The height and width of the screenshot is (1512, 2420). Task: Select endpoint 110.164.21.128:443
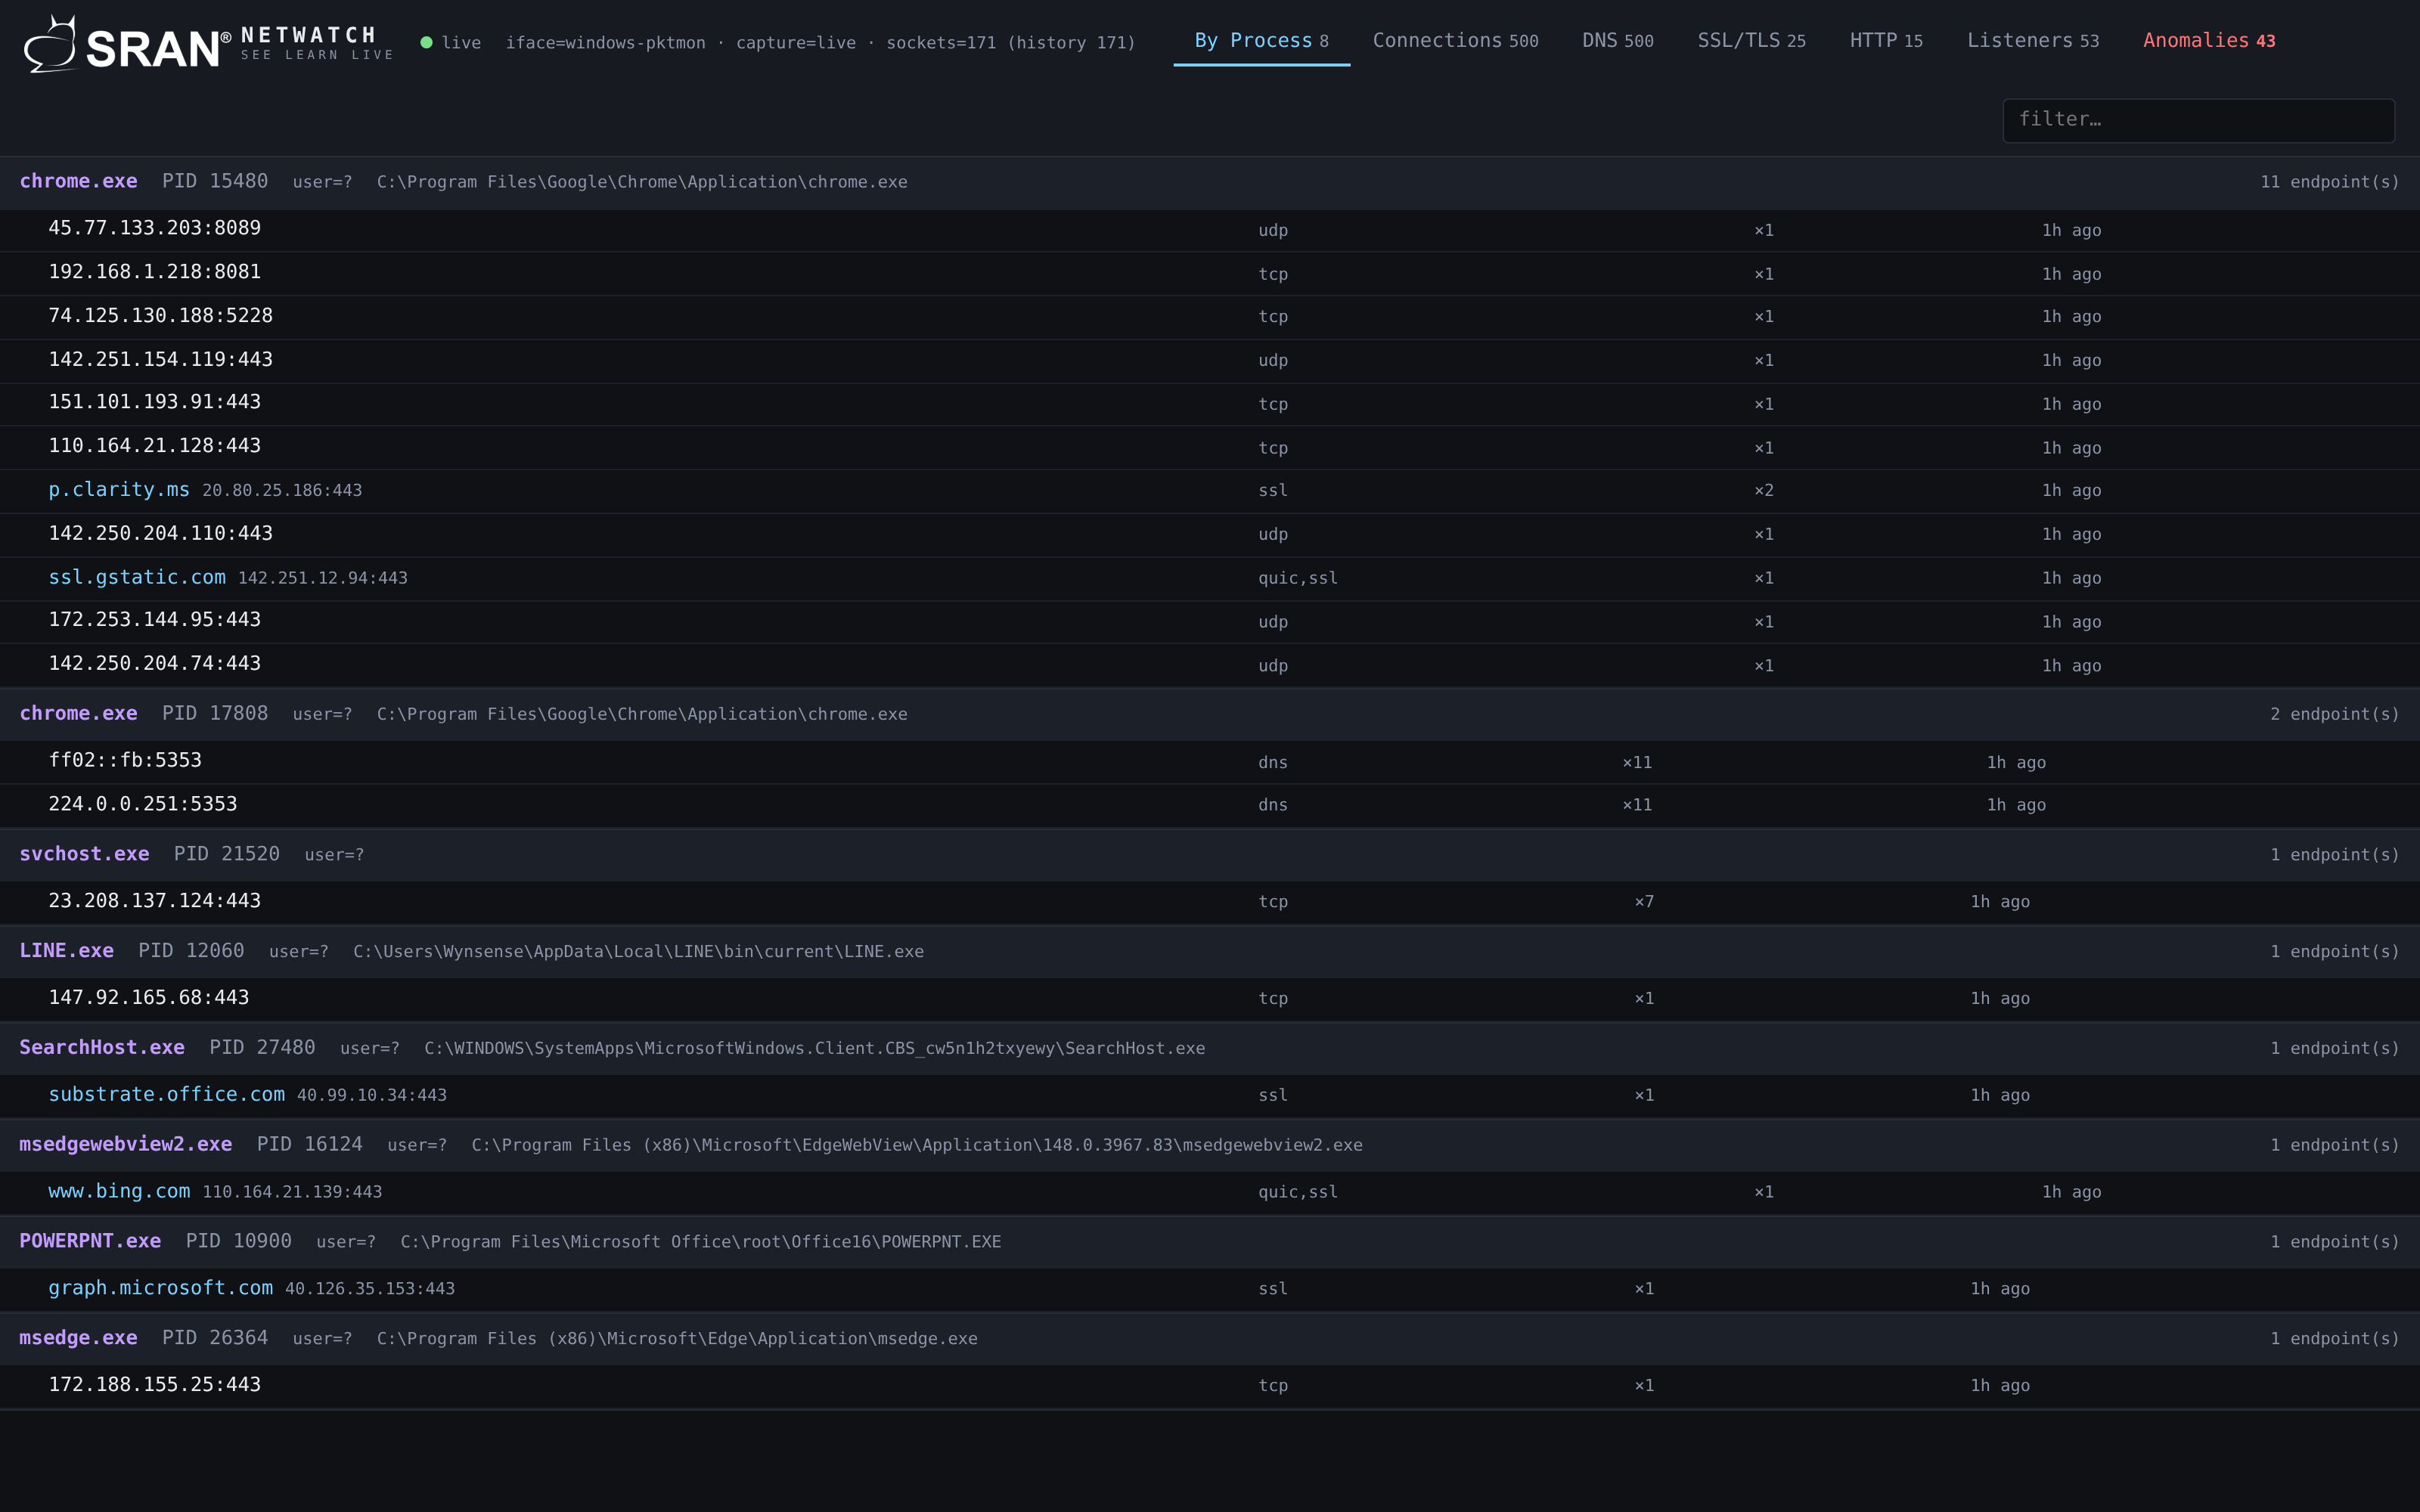pos(155,447)
